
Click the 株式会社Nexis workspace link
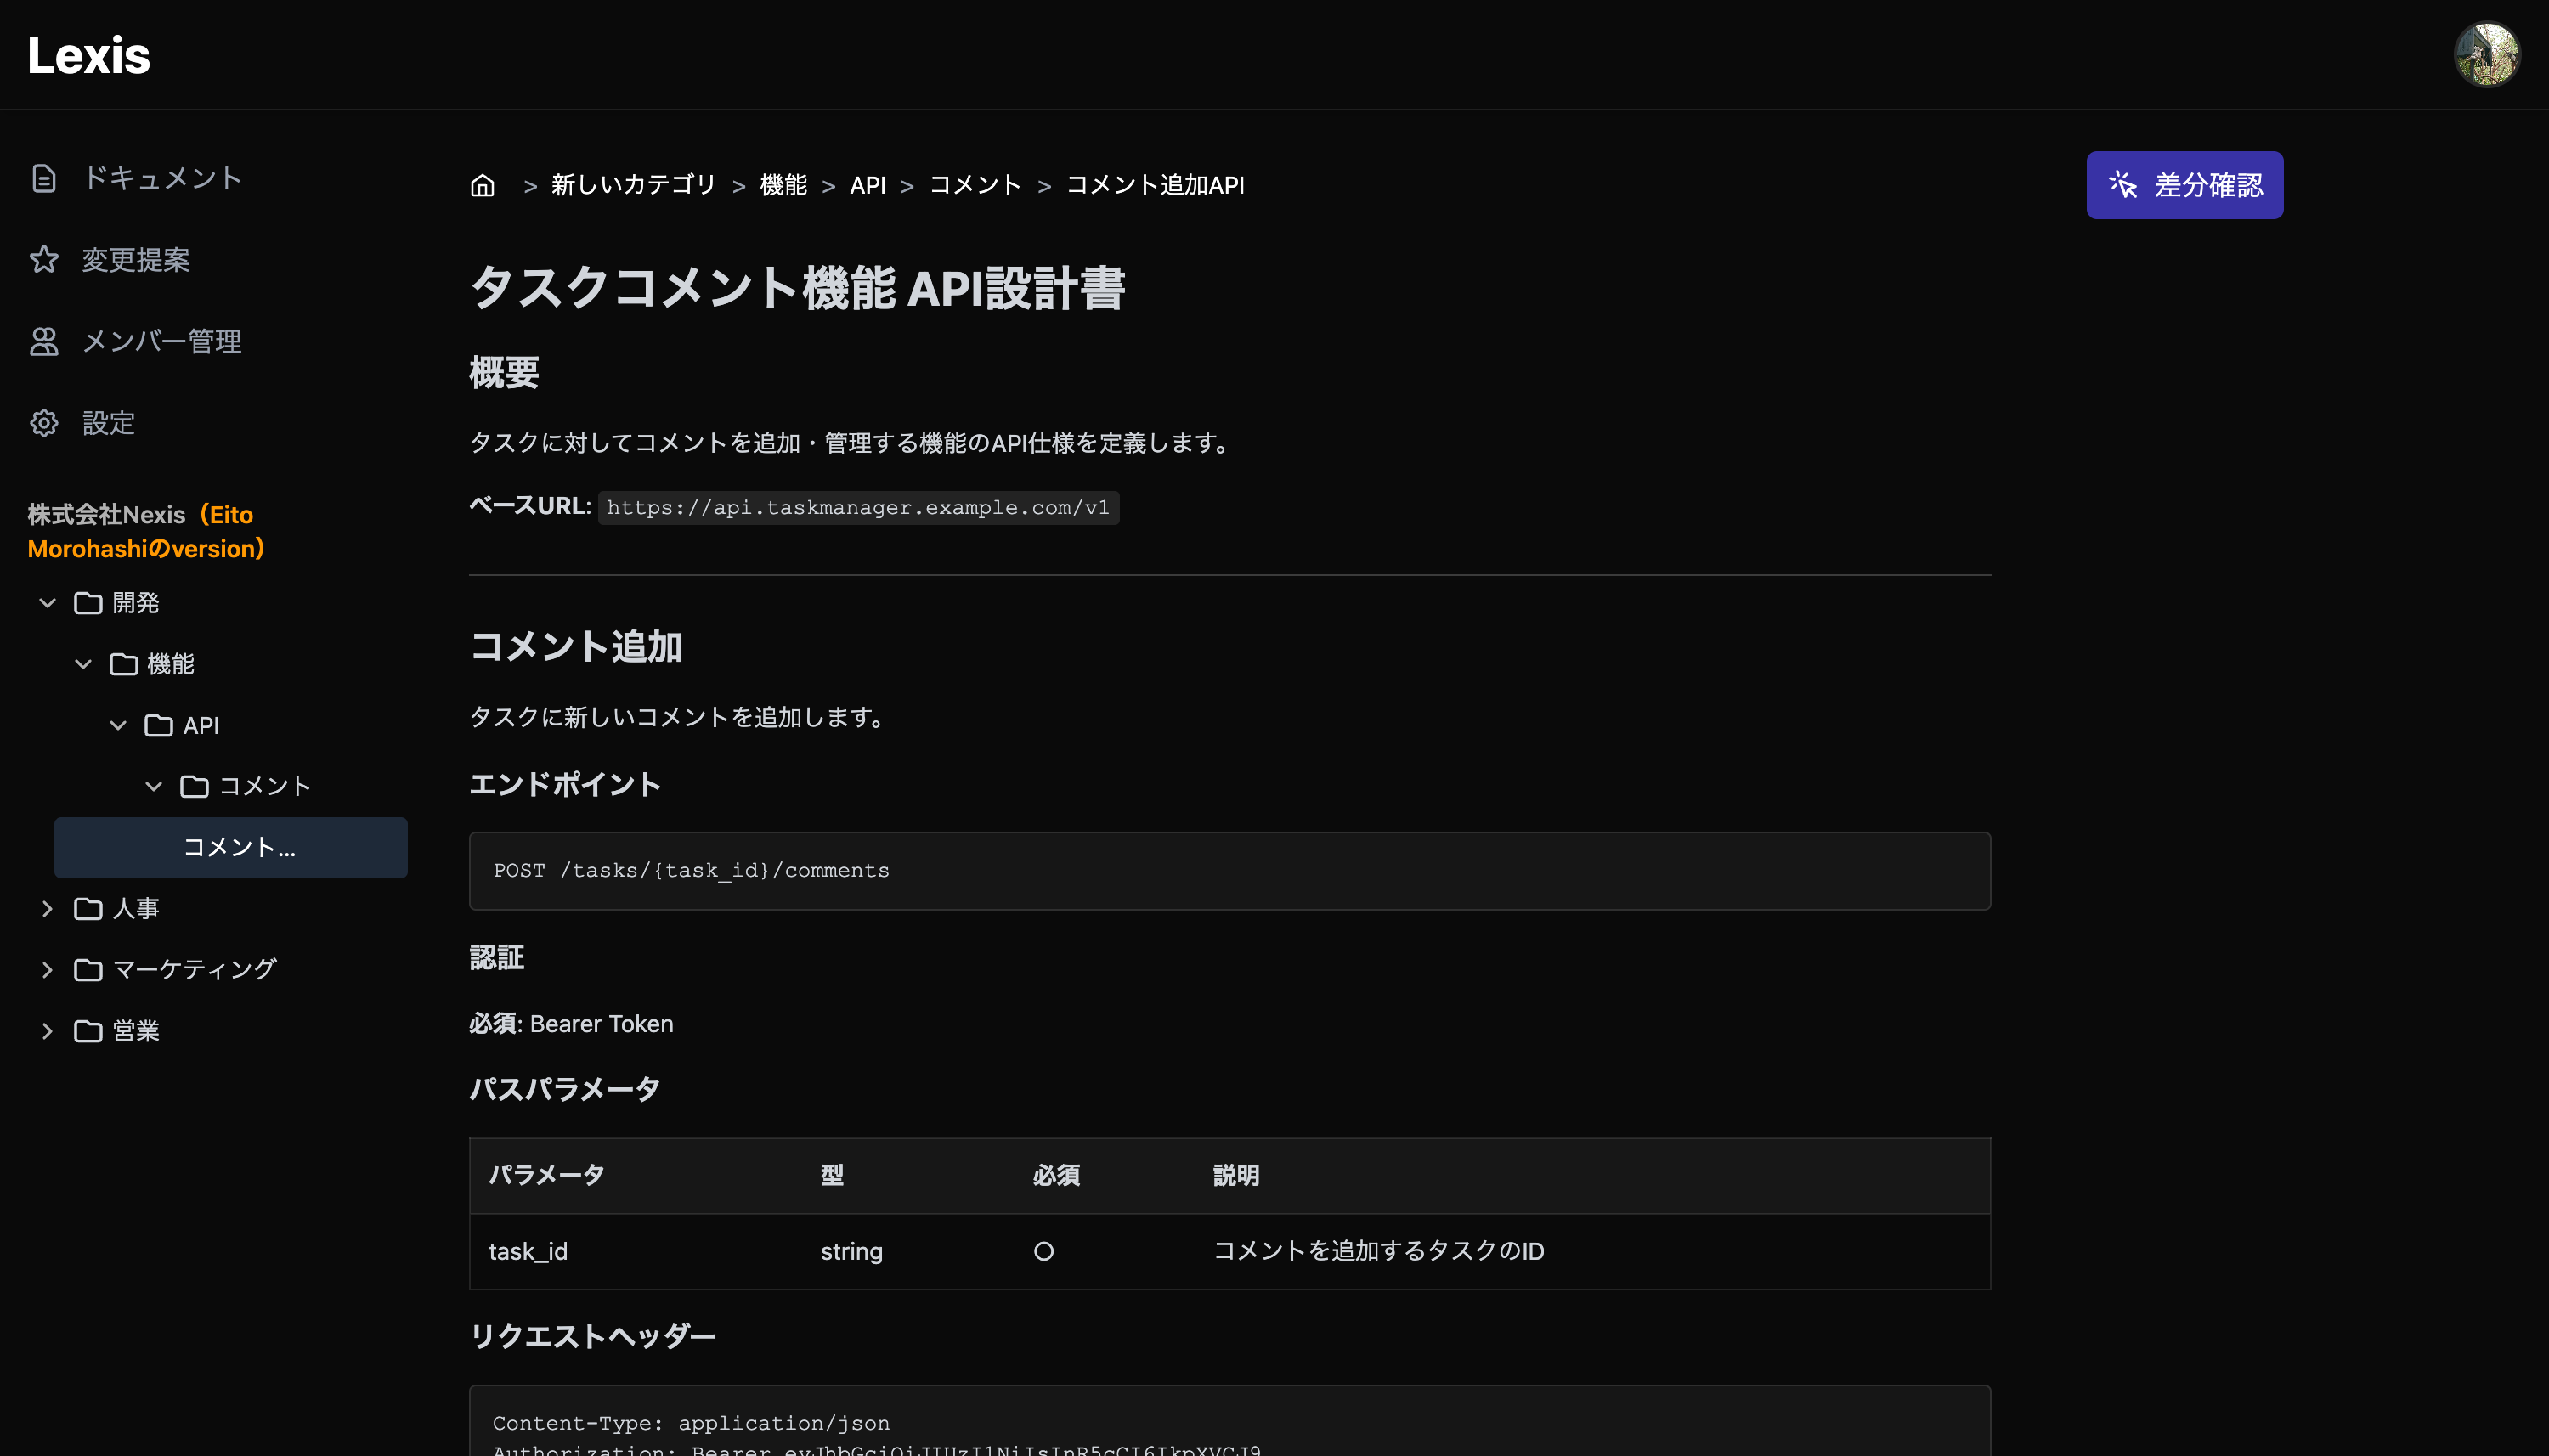click(145, 531)
